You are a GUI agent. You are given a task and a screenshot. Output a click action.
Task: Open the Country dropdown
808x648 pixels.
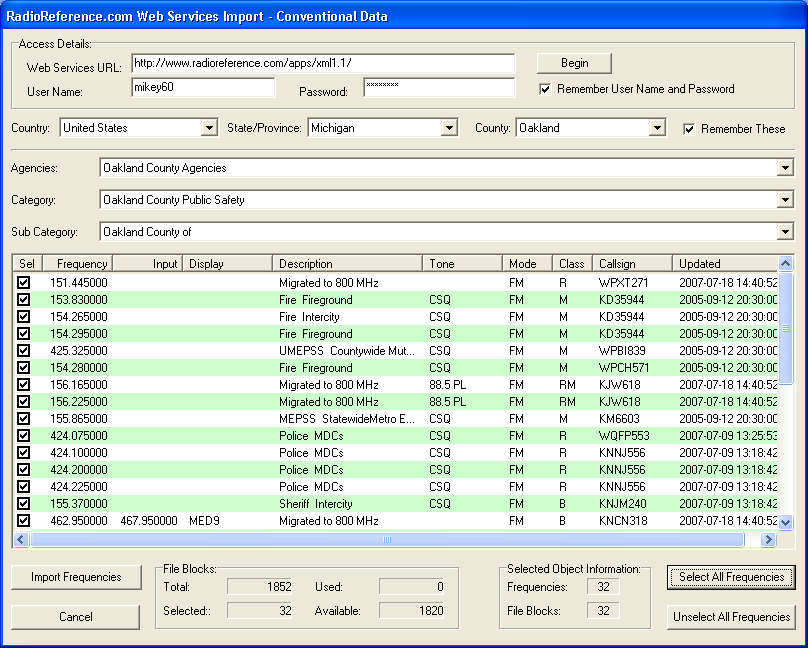209,128
